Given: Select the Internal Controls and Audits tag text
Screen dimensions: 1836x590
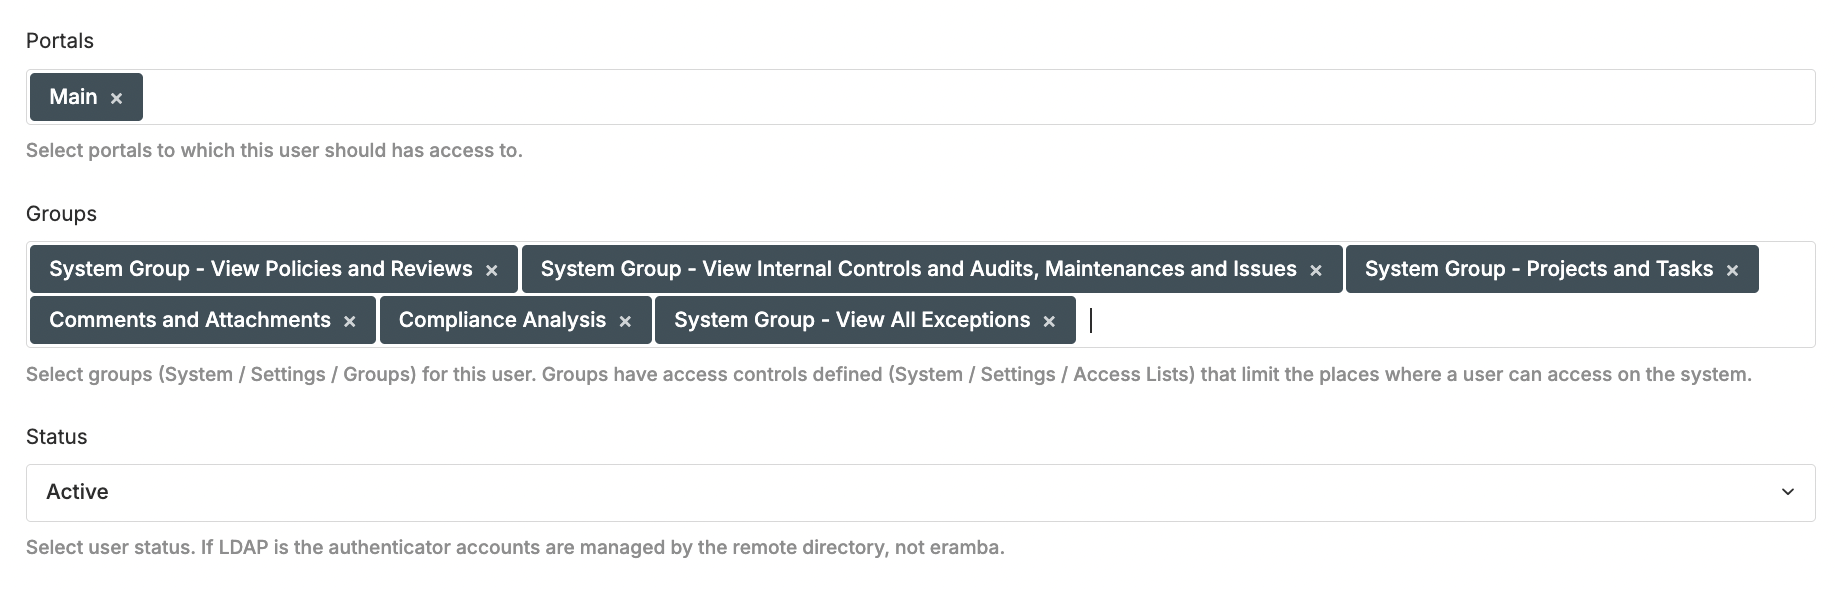Looking at the screenshot, I should (918, 269).
